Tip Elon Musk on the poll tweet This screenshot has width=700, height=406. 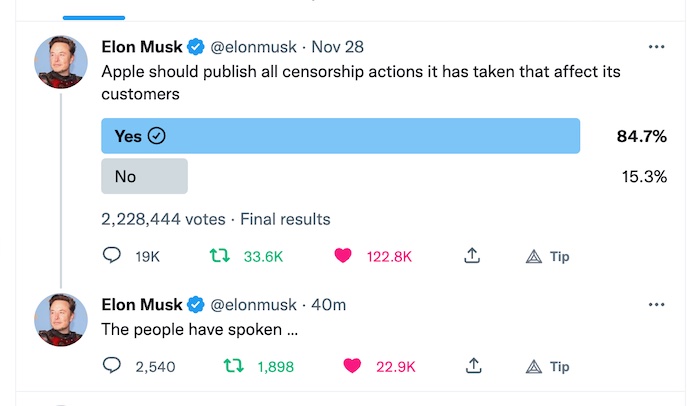547,256
